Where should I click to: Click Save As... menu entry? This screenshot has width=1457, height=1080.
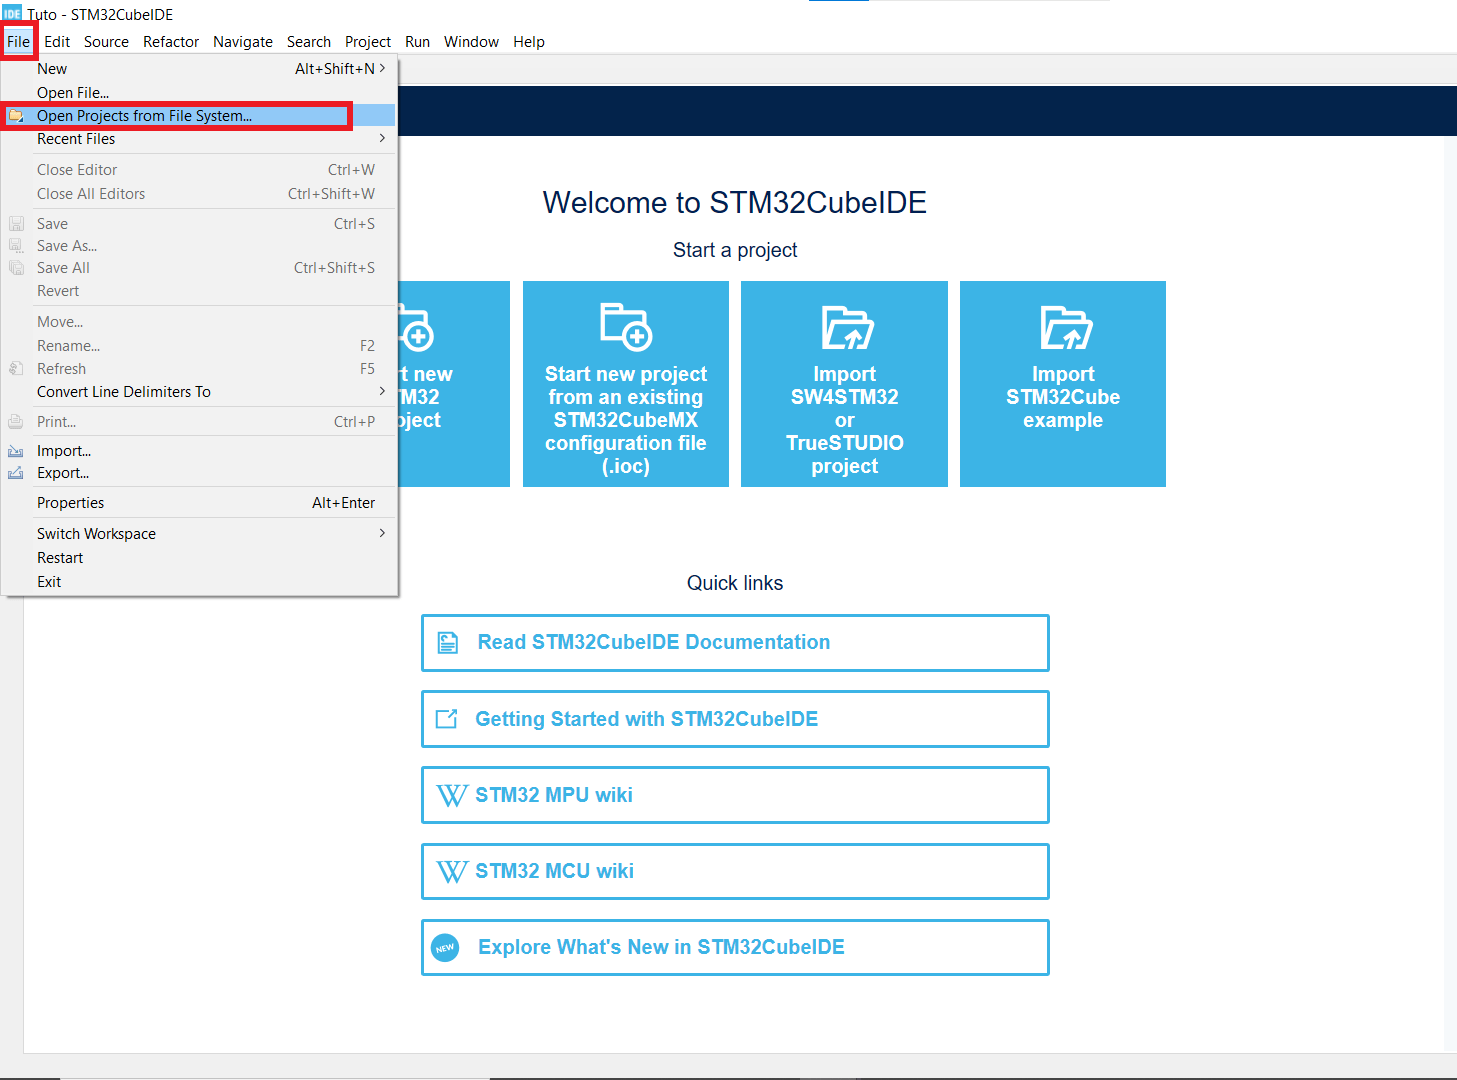pos(199,246)
